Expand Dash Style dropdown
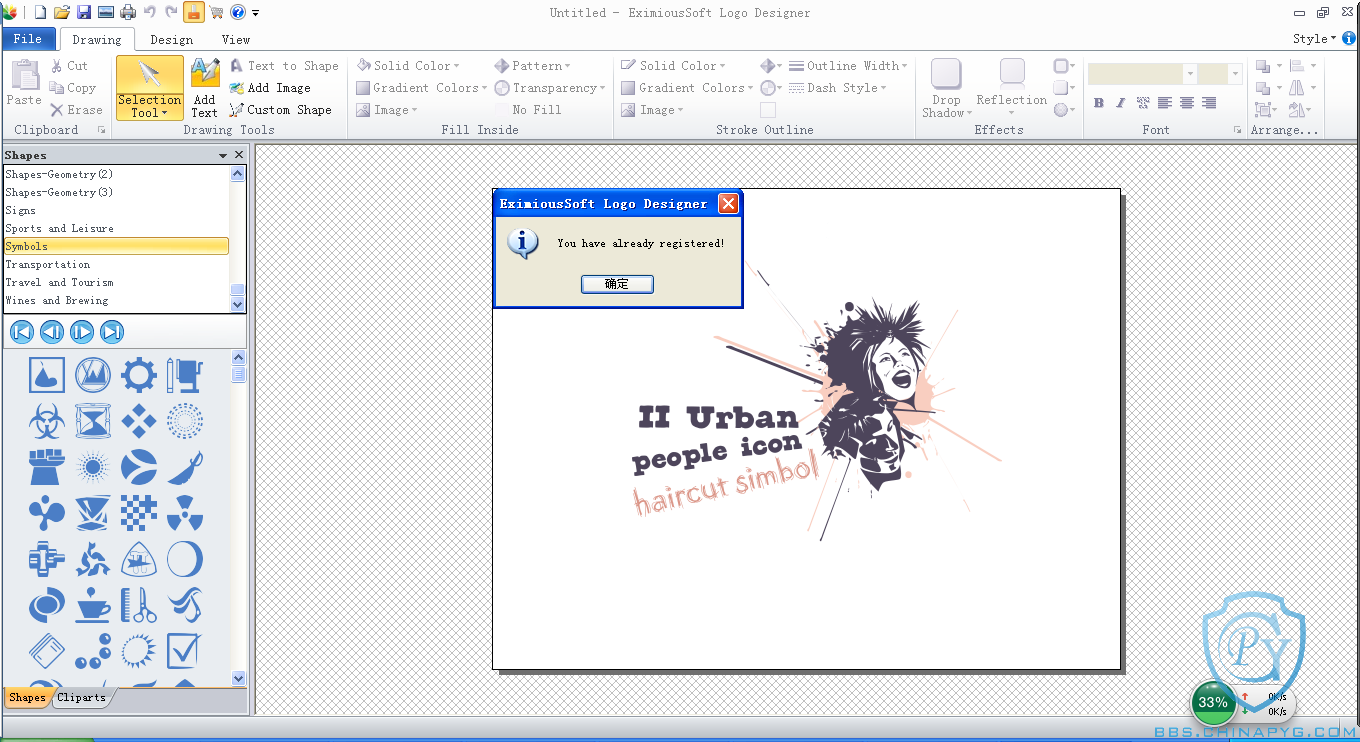1360x742 pixels. (838, 88)
